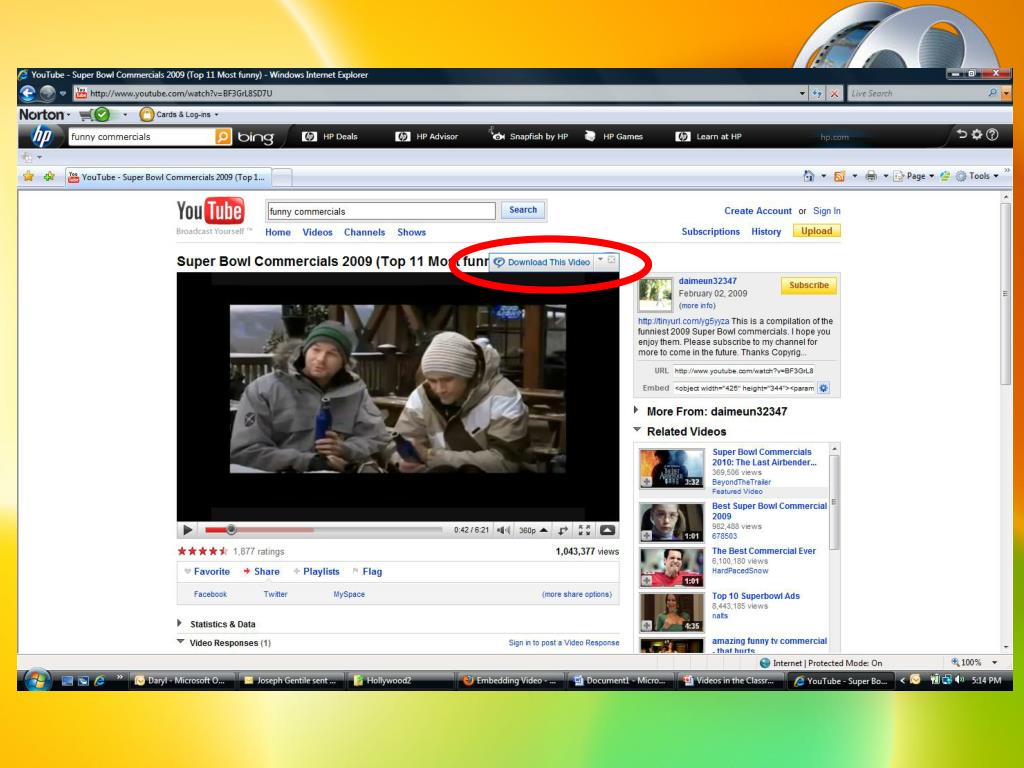Open HP toolbar settings gear
This screenshot has width=1024, height=768.
[x=977, y=135]
